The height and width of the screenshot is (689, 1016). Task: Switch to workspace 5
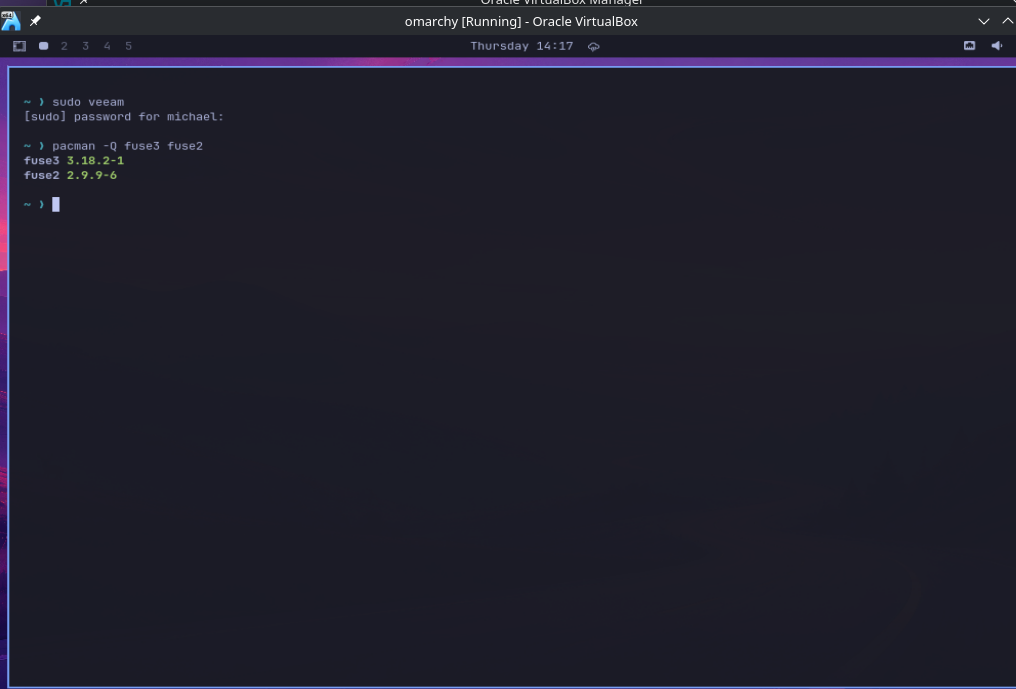click(x=128, y=46)
